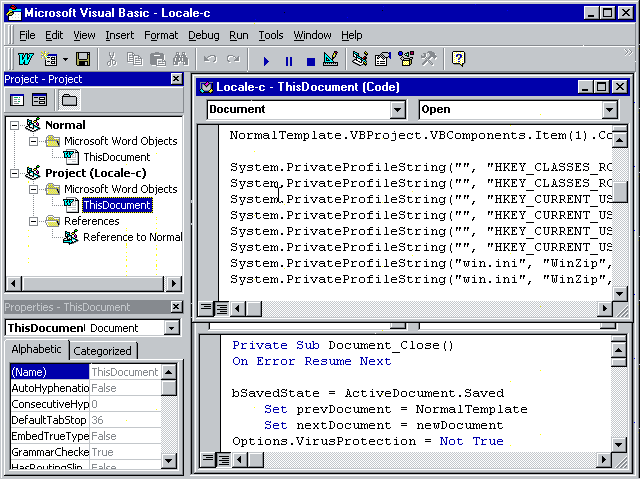The width and height of the screenshot is (640, 480).
Task: Collapse the Normal project node
Action: point(14,125)
